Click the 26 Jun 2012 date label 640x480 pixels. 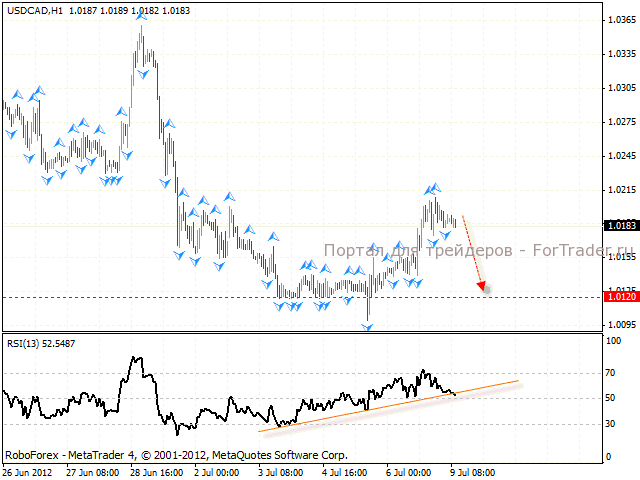point(30,472)
